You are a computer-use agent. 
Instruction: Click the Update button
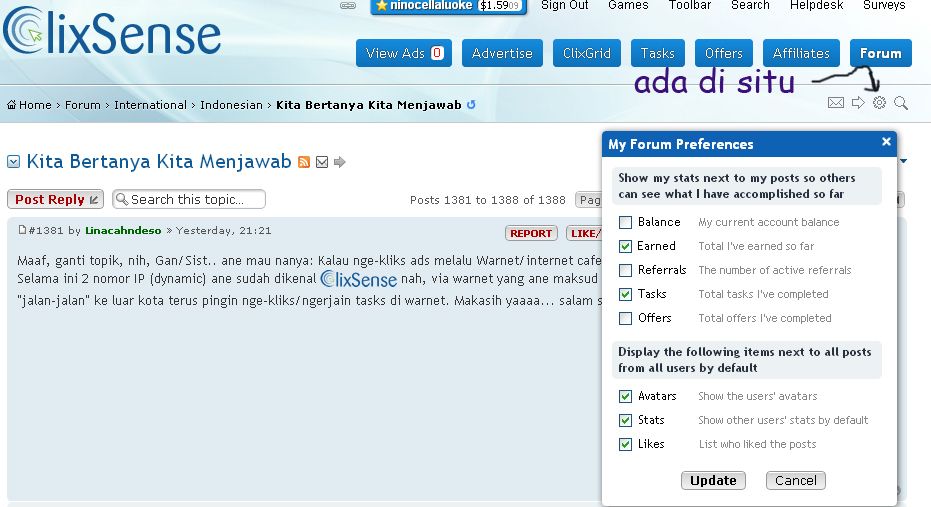(713, 480)
